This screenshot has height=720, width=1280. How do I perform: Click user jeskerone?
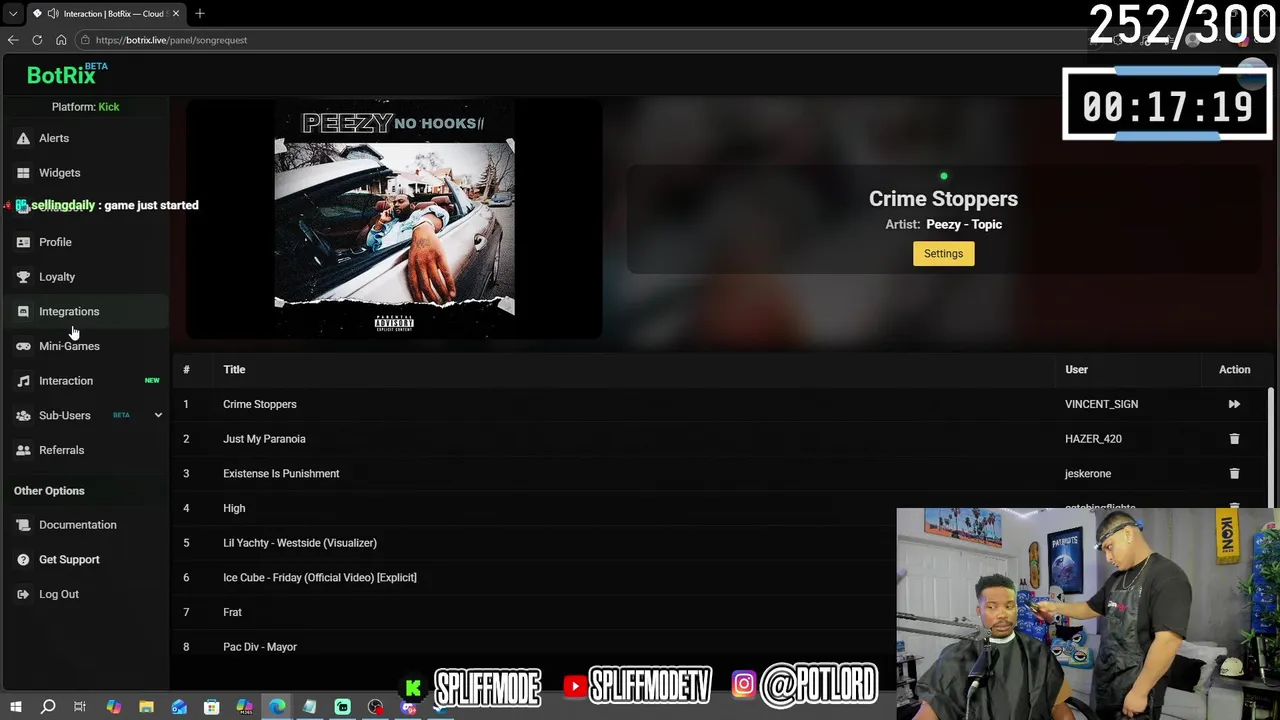(1088, 474)
